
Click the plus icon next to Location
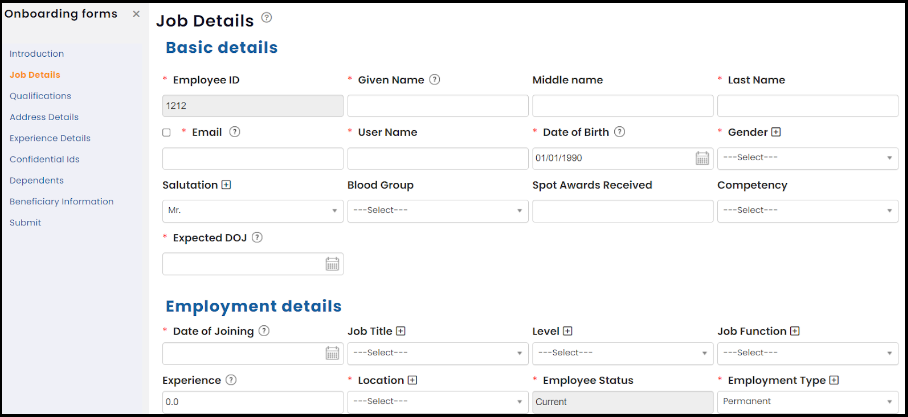pyautogui.click(x=412, y=381)
